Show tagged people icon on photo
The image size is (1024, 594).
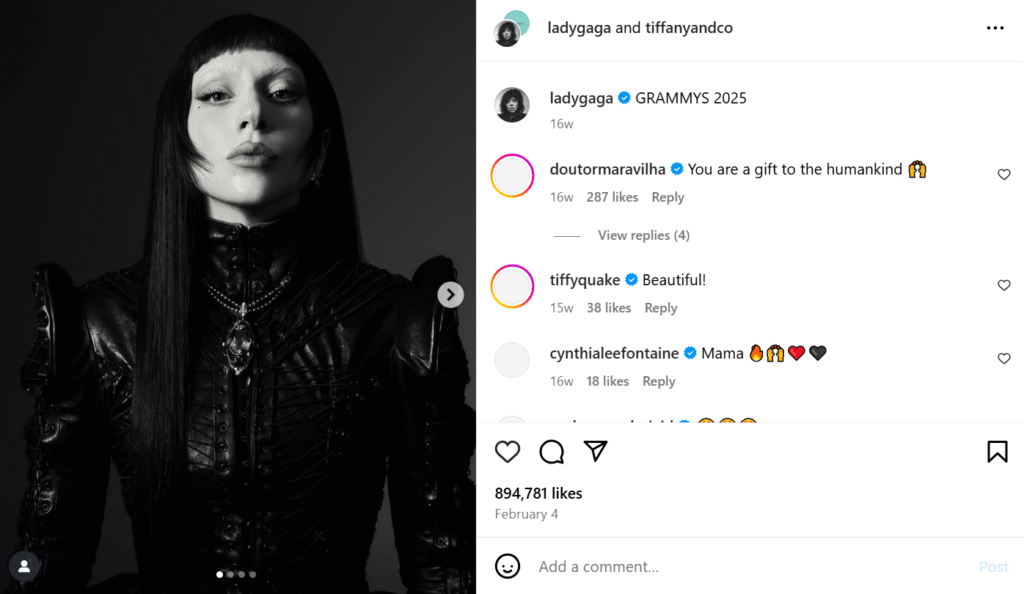click(24, 566)
